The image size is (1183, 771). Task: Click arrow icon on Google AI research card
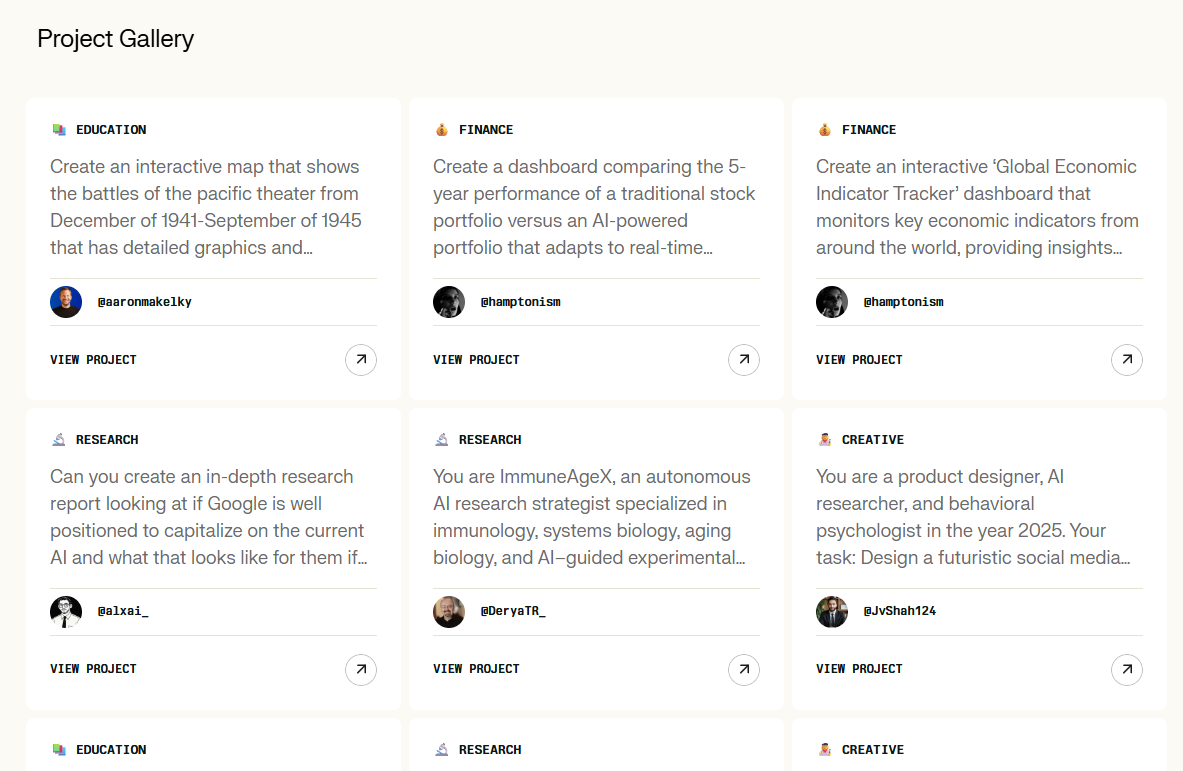tap(361, 670)
